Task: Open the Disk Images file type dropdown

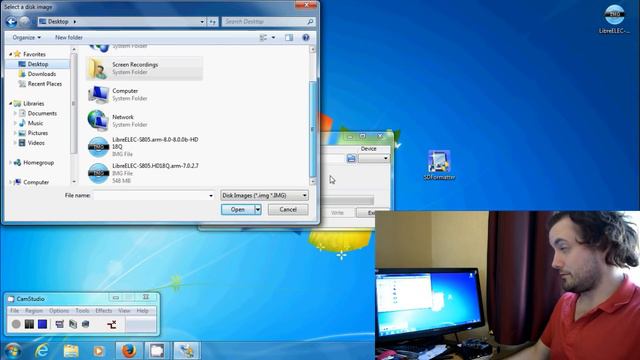Action: (264, 196)
